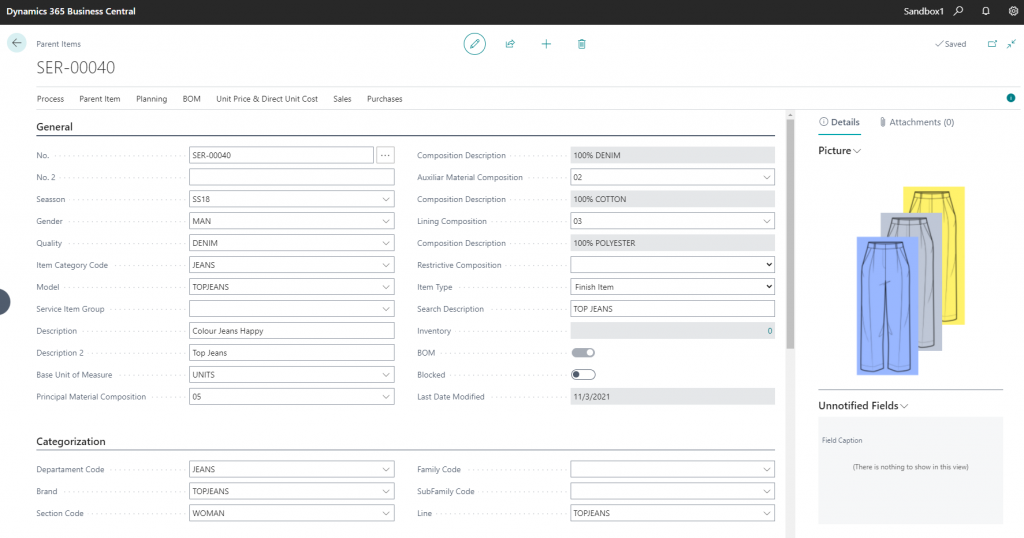The height and width of the screenshot is (538, 1024).
Task: Open the Purchases menu
Action: (x=385, y=99)
